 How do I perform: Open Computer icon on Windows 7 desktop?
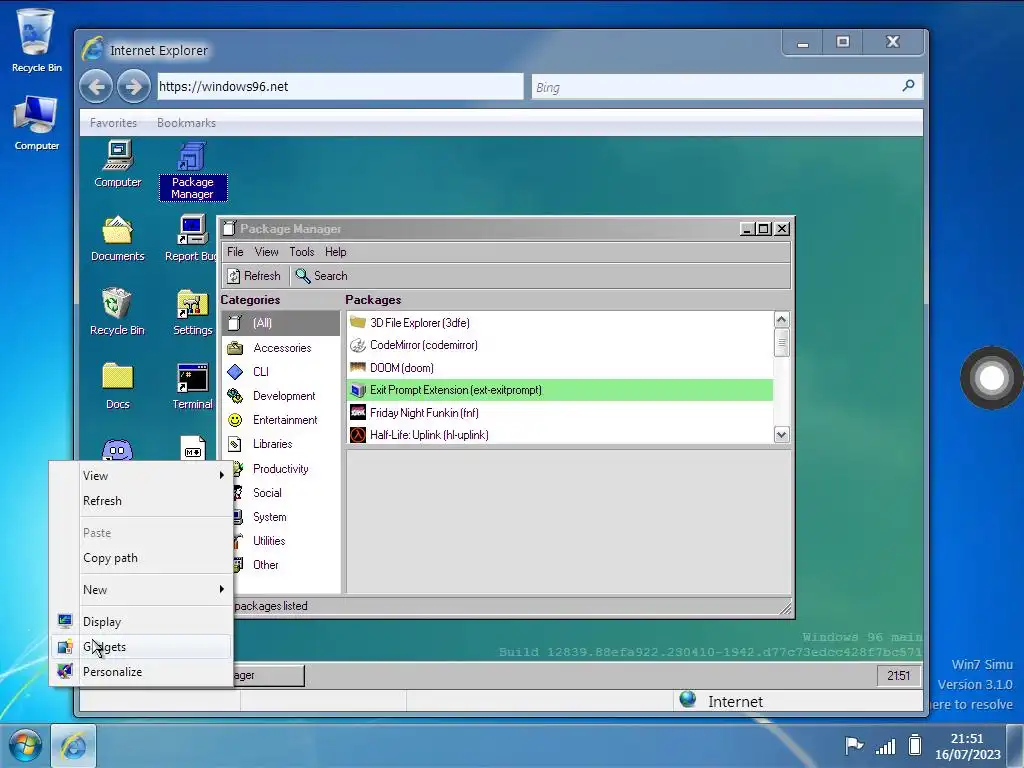tap(36, 123)
